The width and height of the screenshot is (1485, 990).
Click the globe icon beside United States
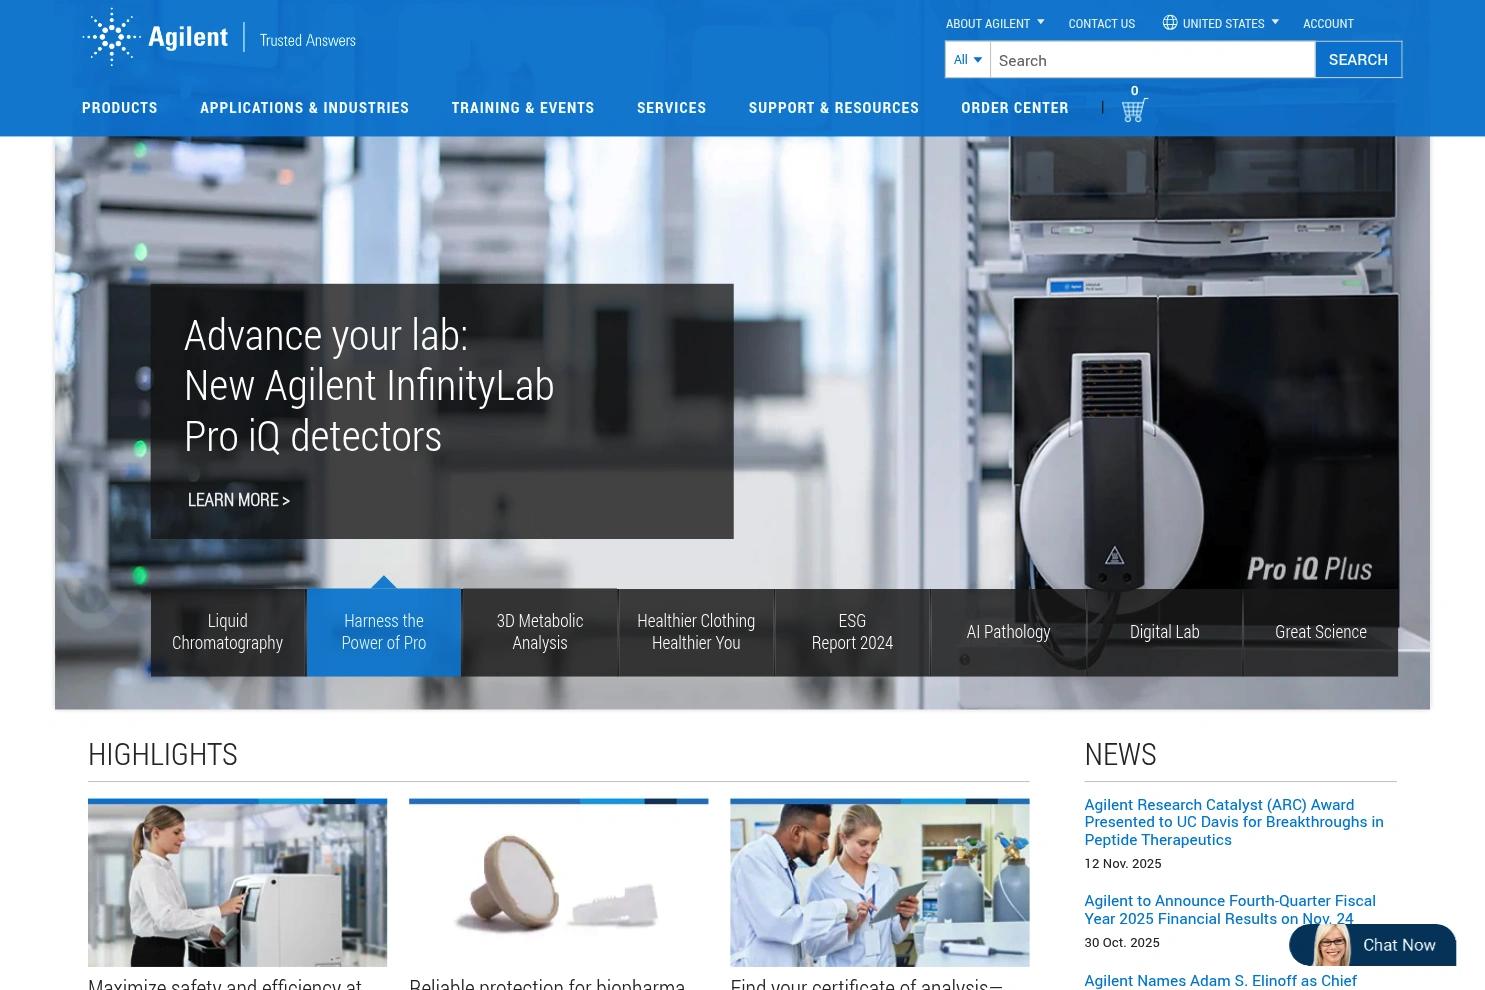point(1169,22)
